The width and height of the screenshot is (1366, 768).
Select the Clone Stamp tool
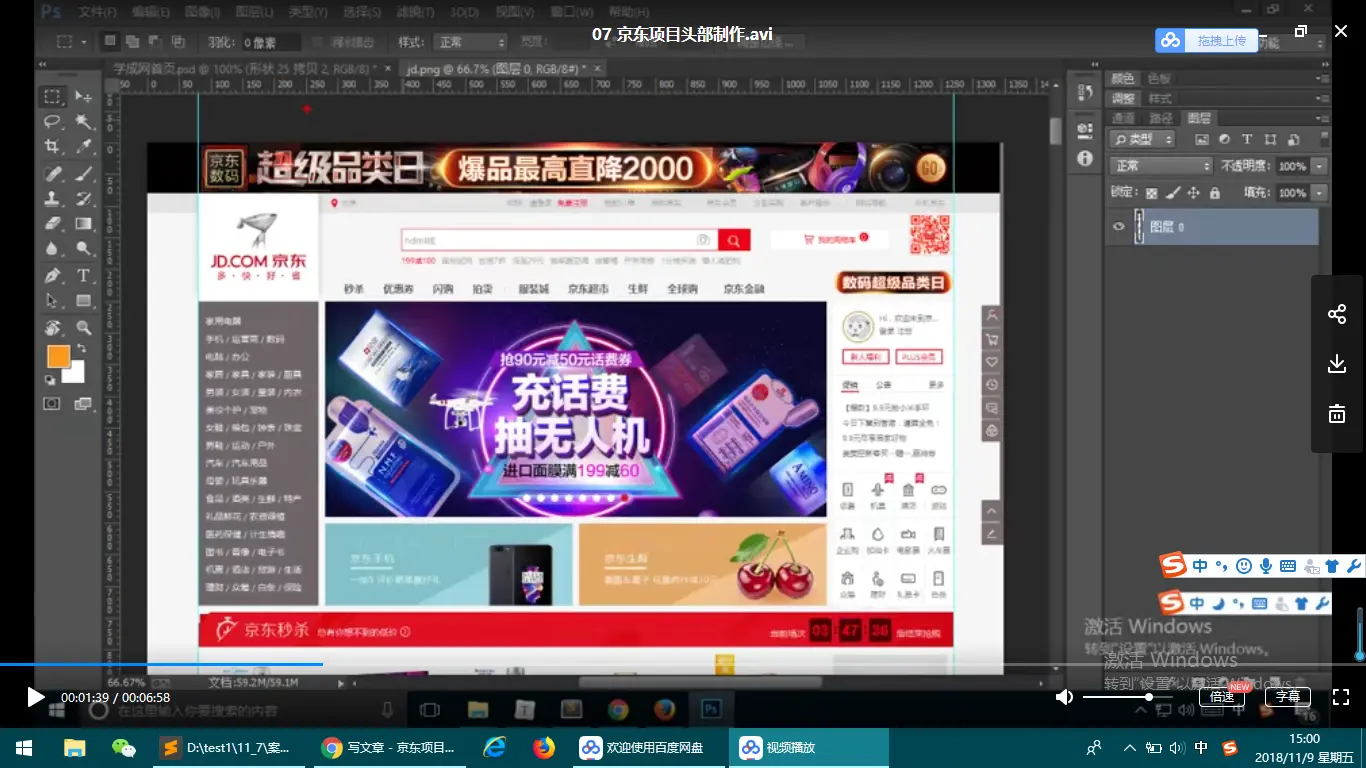click(52, 198)
